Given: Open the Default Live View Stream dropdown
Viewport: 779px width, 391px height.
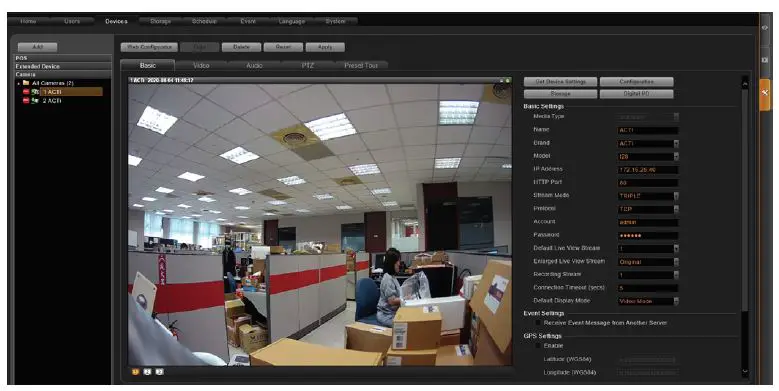Looking at the screenshot, I should pyautogui.click(x=676, y=249).
